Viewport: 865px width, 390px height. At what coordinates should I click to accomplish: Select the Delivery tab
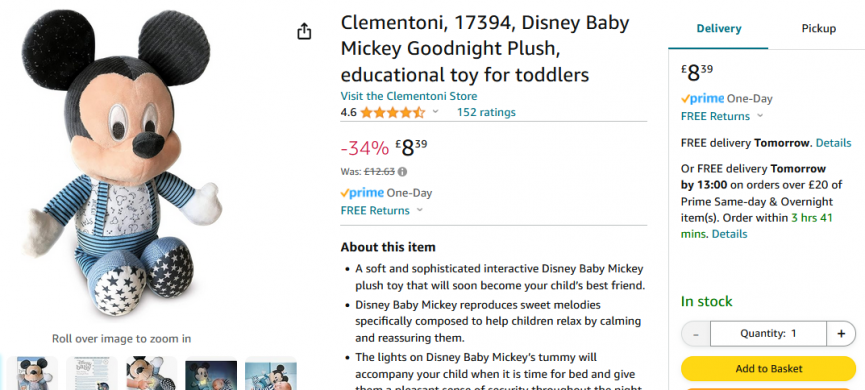(718, 29)
